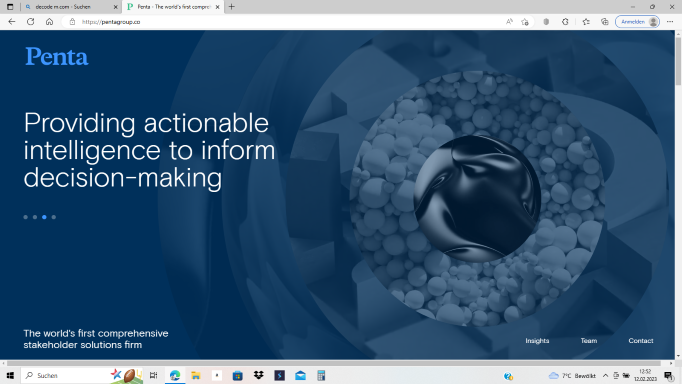Open Microsoft Edge from the taskbar
Image resolution: width=682 pixels, height=384 pixels.
point(175,375)
